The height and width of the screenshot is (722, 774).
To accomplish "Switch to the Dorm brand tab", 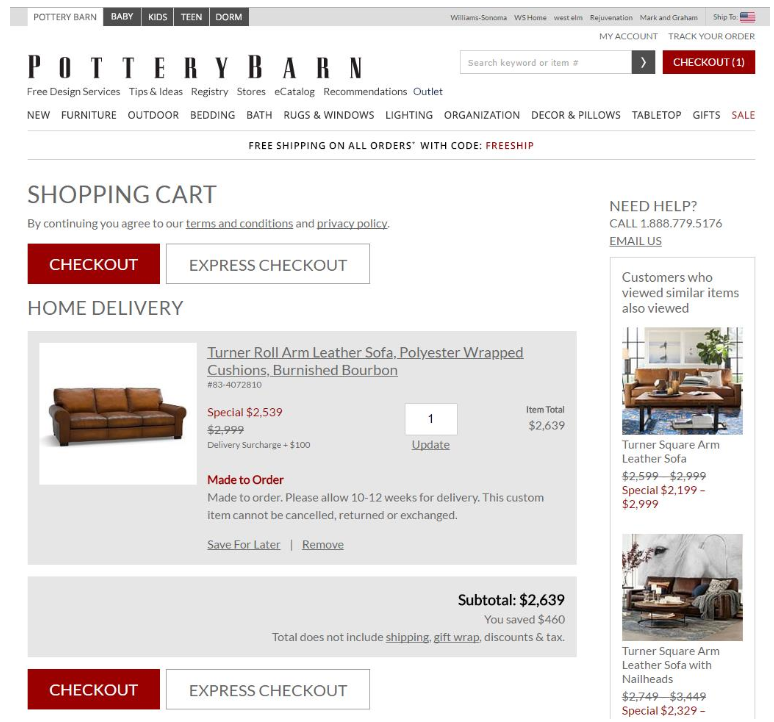I will click(x=229, y=17).
